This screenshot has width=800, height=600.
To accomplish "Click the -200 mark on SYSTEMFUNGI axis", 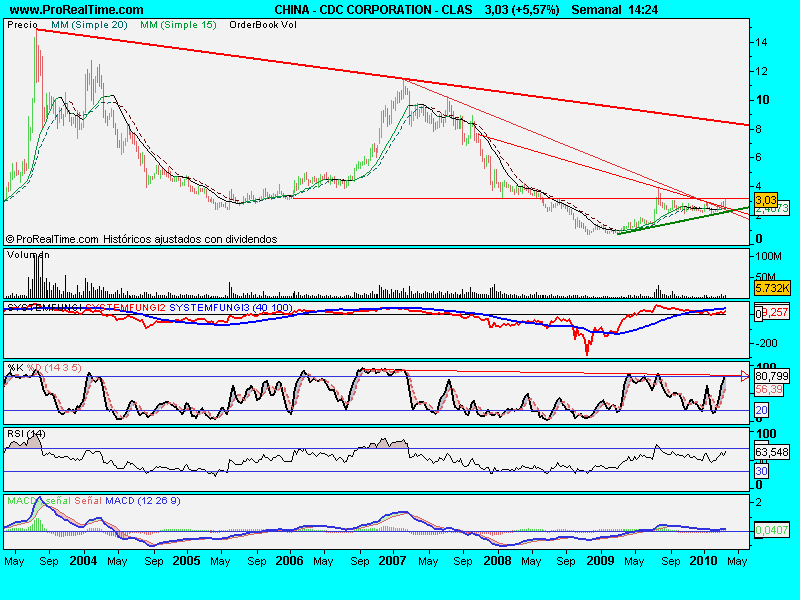I will pyautogui.click(x=766, y=343).
